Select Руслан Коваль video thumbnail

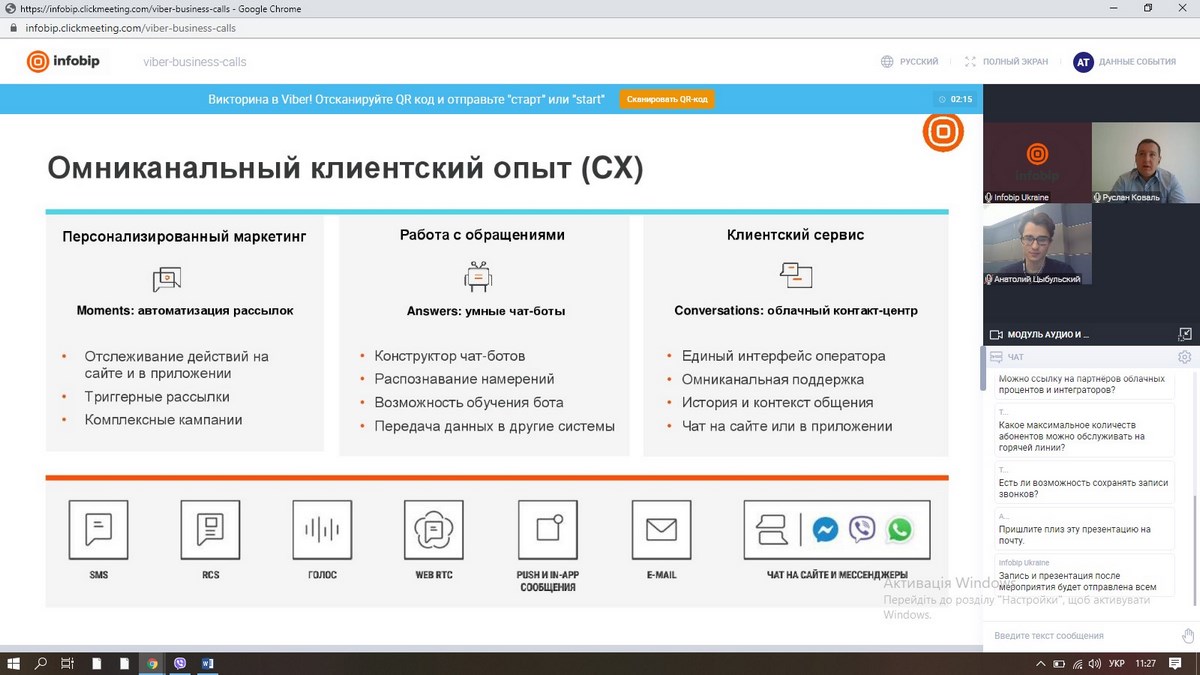point(1145,162)
